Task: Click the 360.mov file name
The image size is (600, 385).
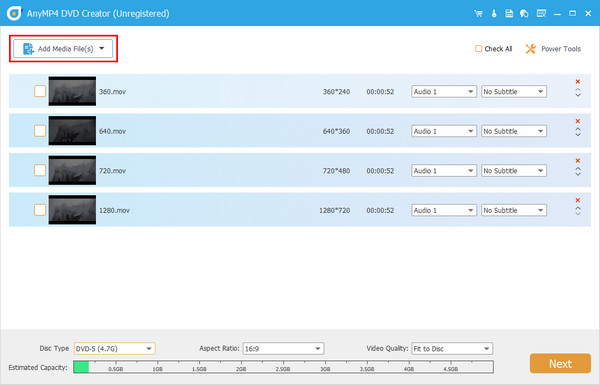Action: coord(112,91)
